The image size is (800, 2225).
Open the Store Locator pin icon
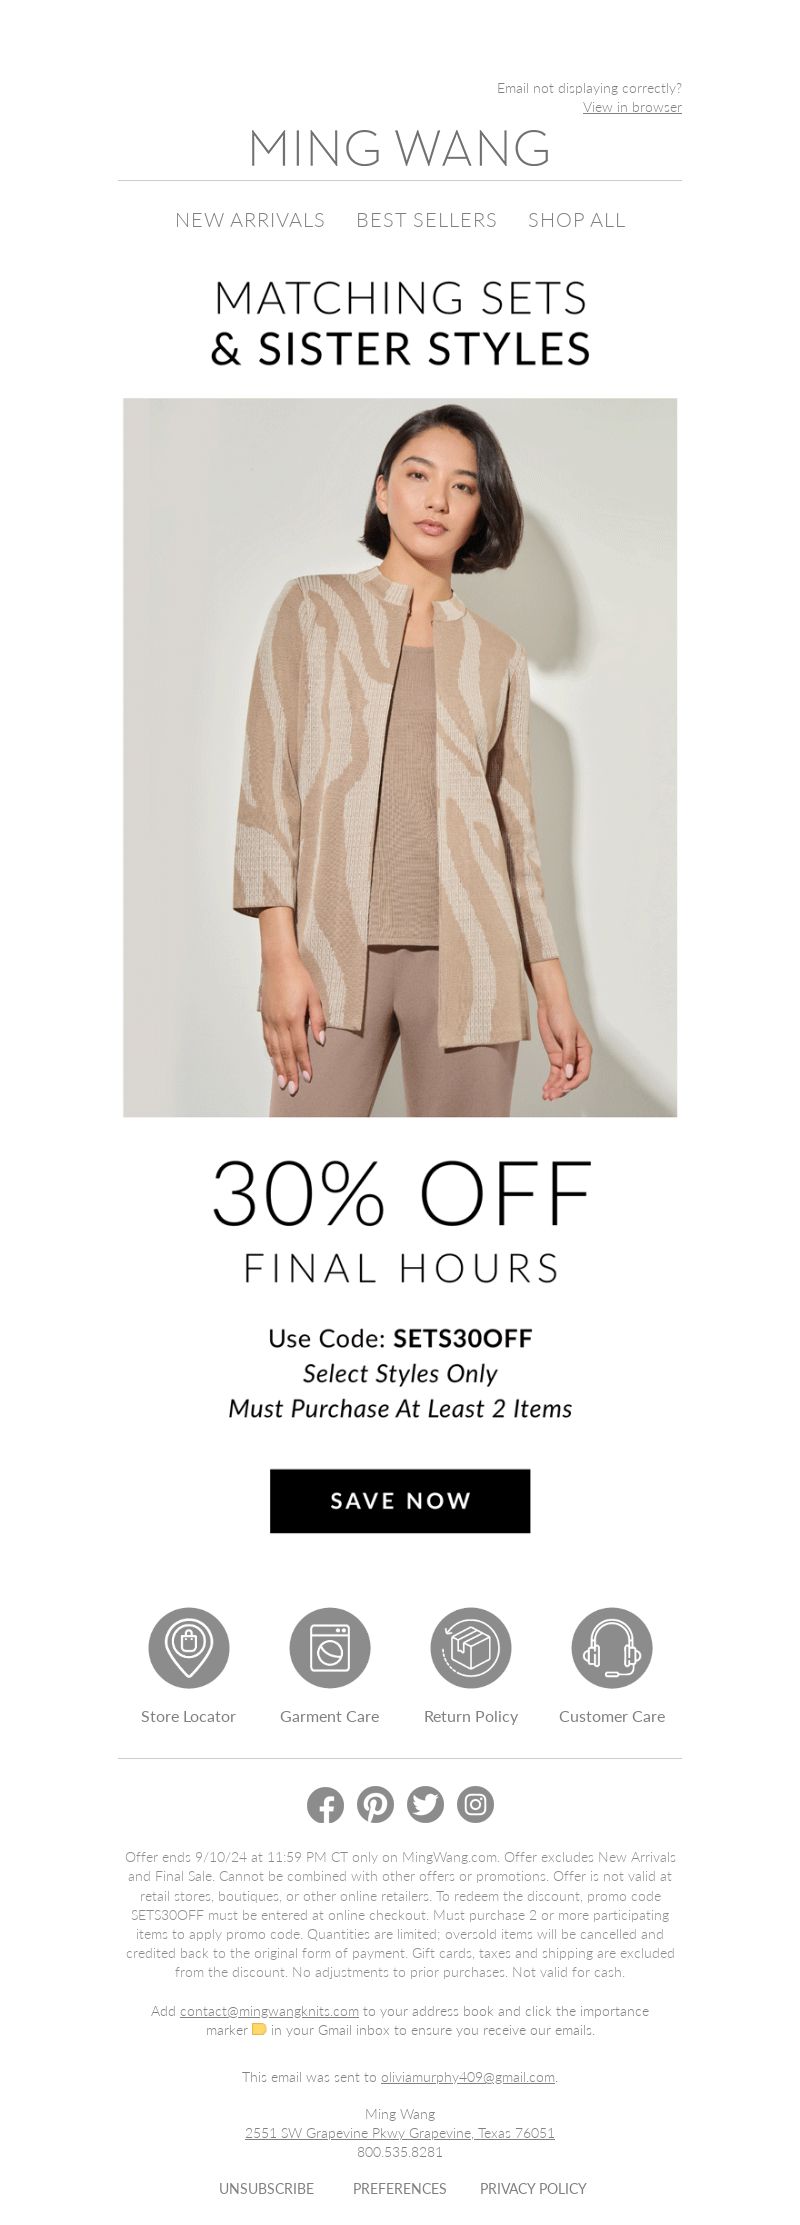coord(188,1648)
